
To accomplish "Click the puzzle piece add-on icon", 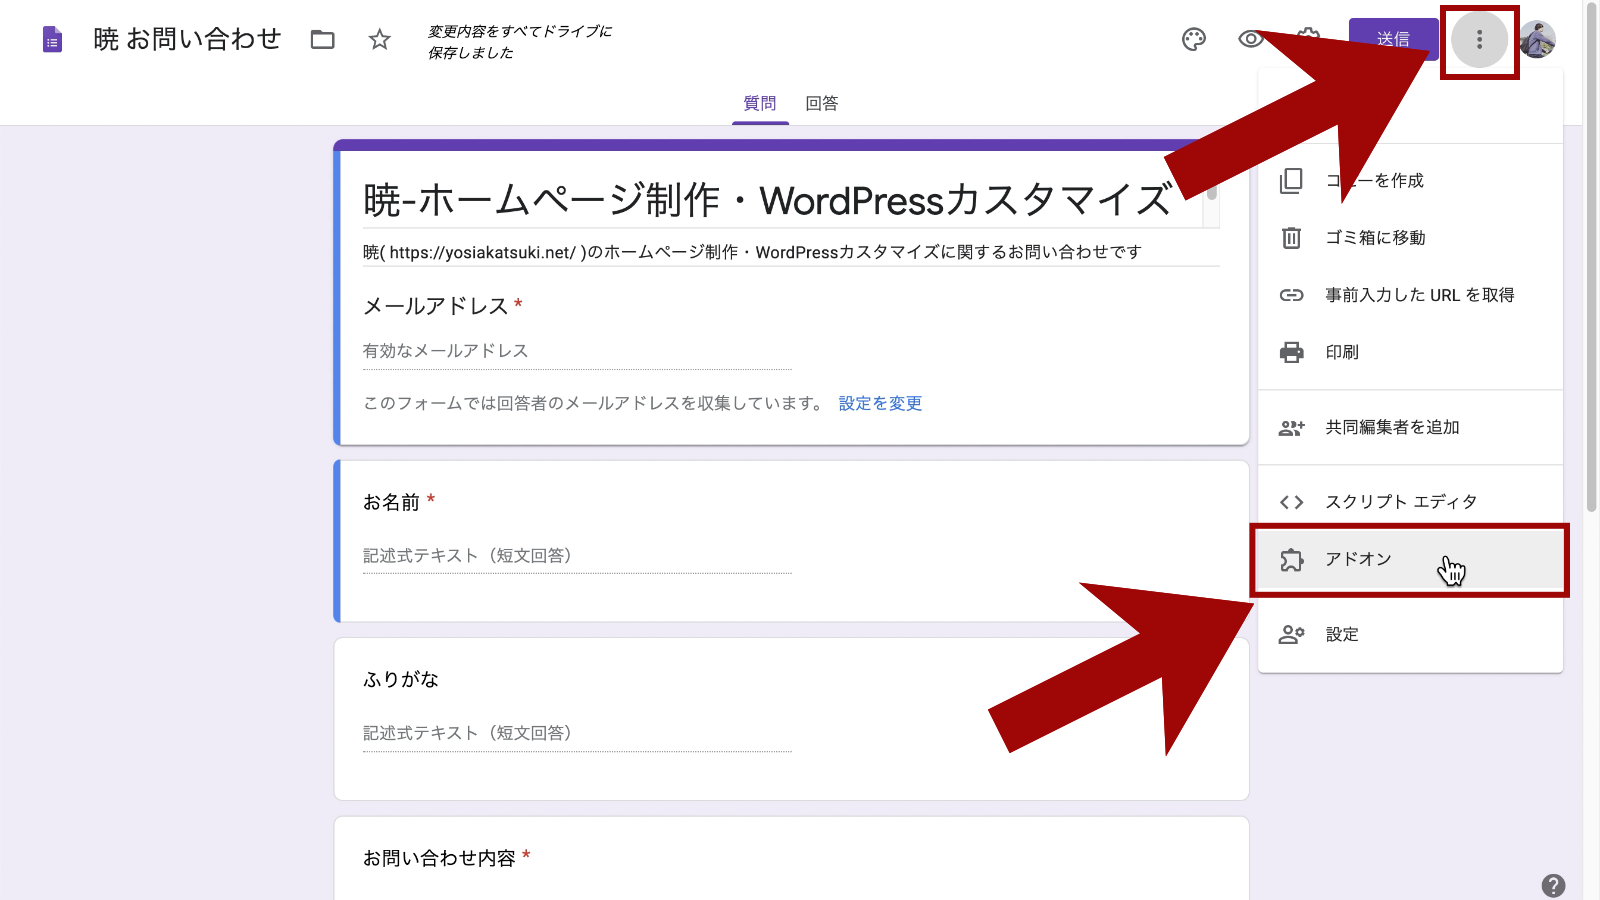I will [x=1292, y=560].
